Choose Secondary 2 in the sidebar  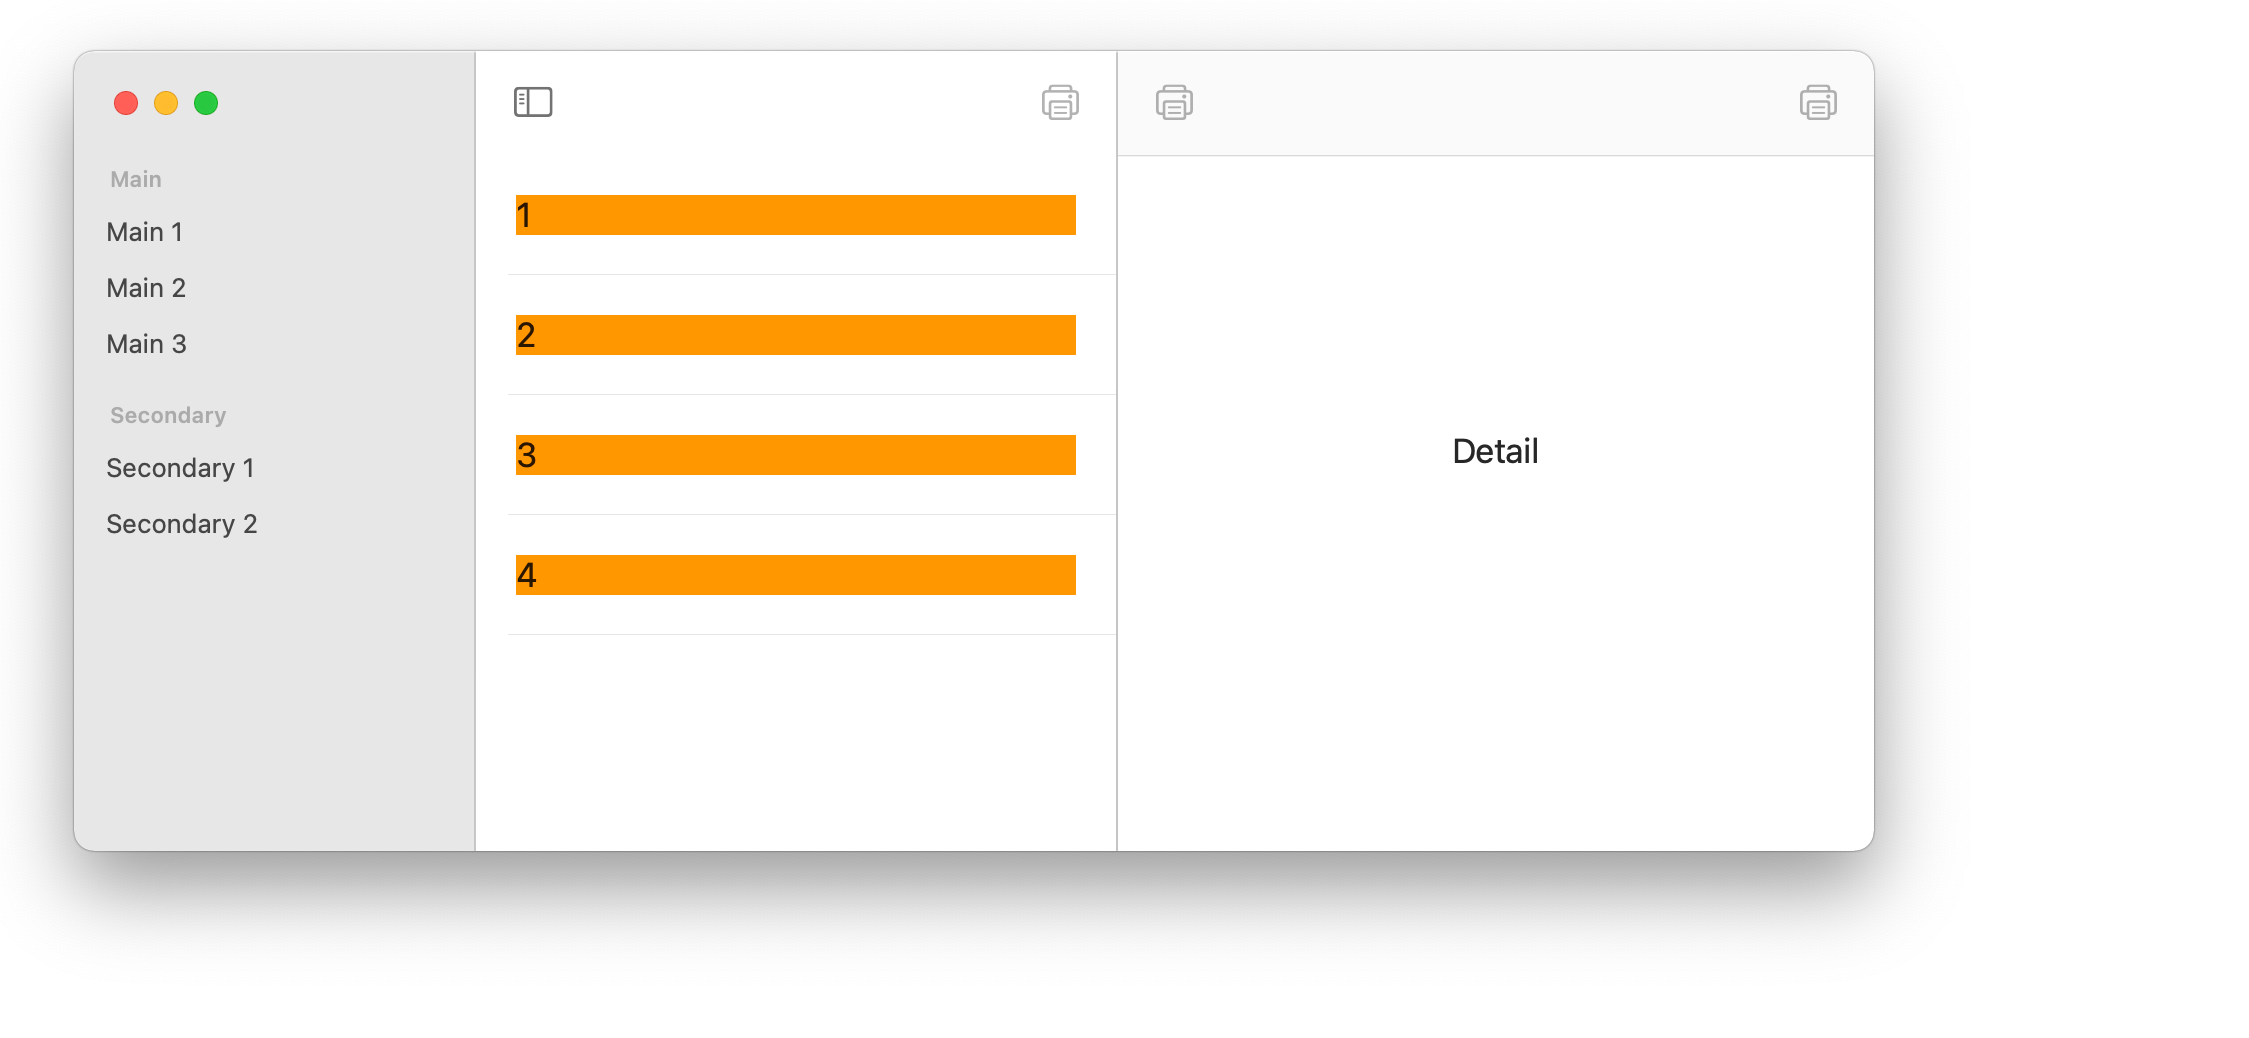[x=182, y=524]
